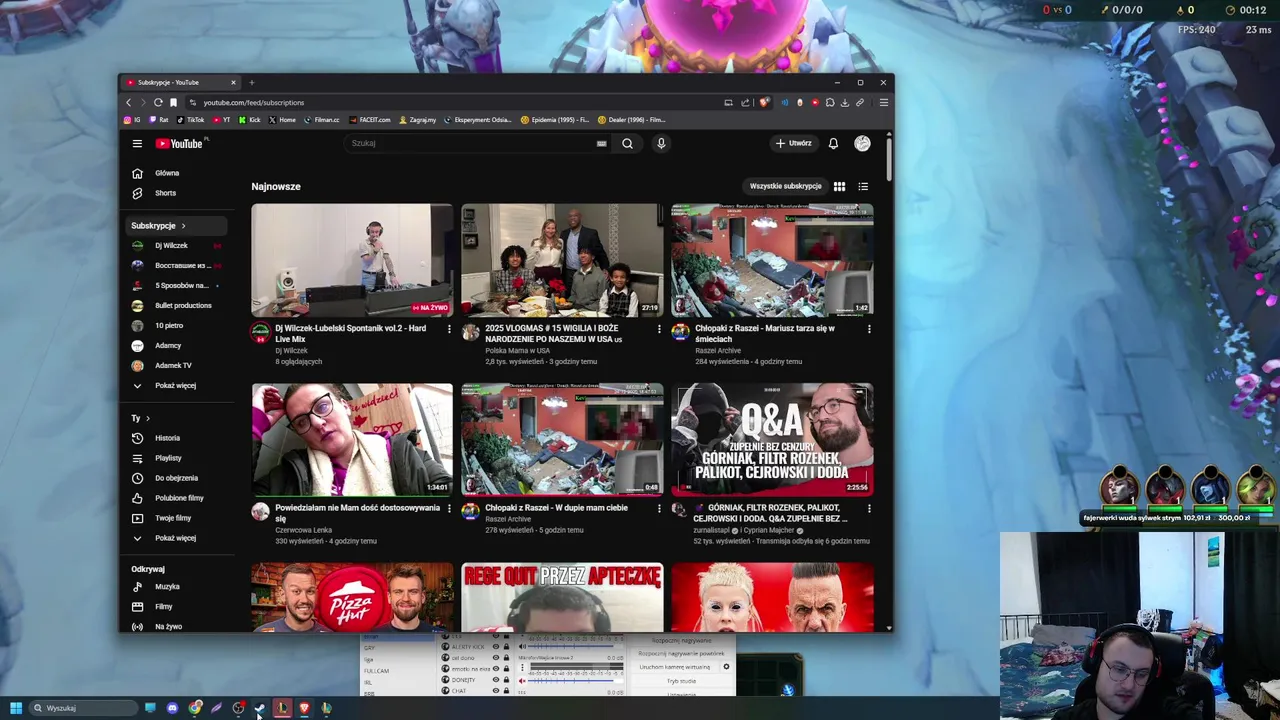Open the Pizza Hut video thumbnail
1280x720 pixels.
coord(352,597)
